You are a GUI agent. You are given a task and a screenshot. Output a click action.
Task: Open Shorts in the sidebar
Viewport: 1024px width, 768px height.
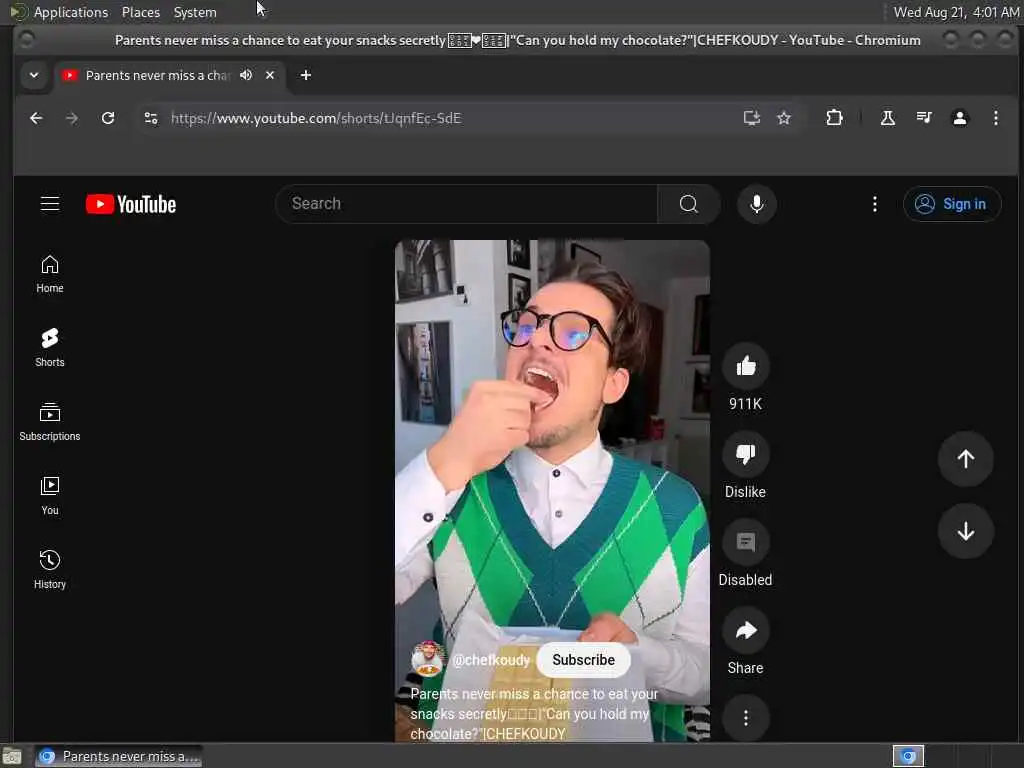point(50,347)
